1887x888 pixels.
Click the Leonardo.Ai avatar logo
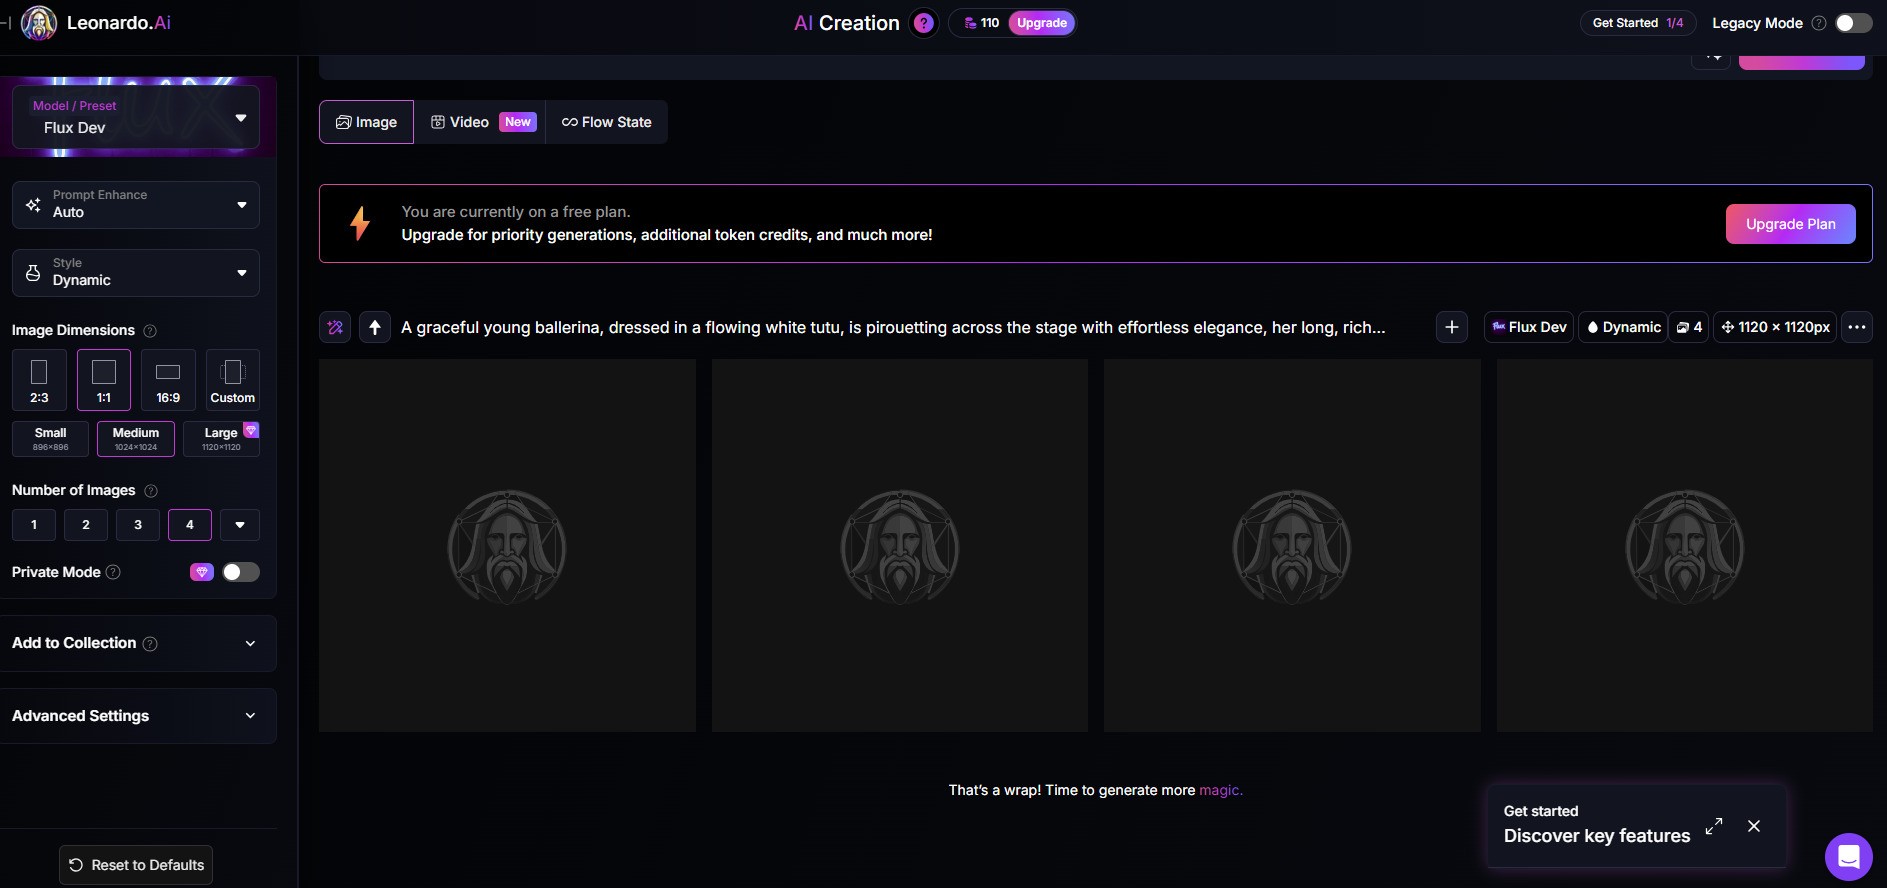(39, 23)
